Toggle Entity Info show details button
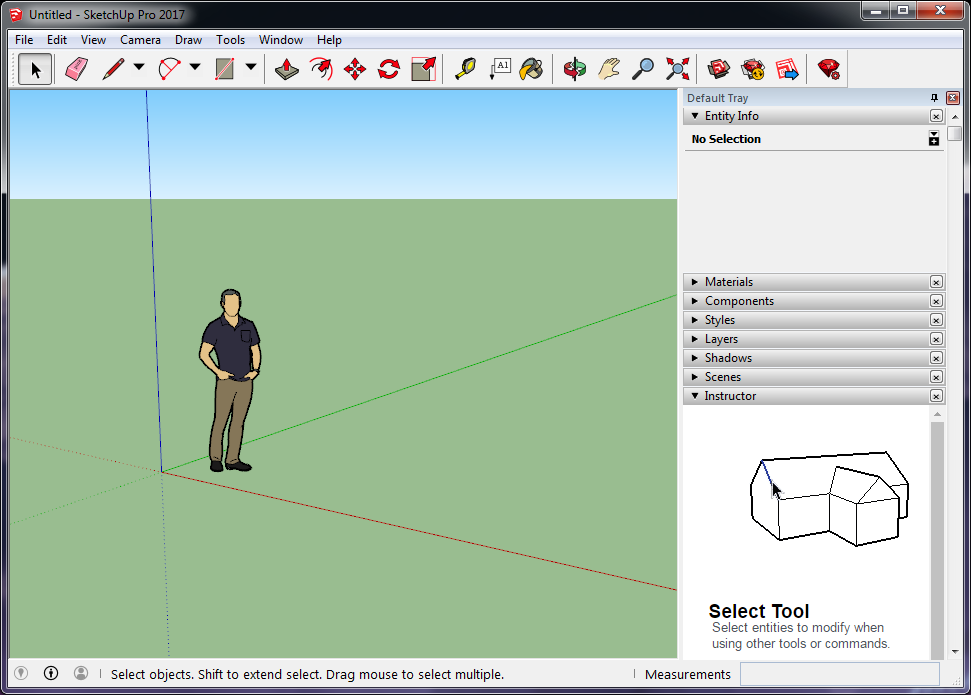 [934, 138]
